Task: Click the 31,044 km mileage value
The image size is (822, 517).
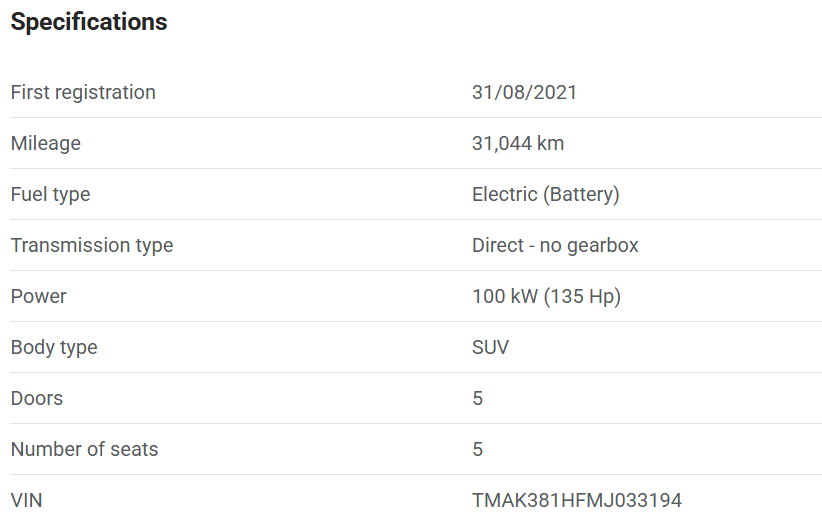Action: coord(518,143)
